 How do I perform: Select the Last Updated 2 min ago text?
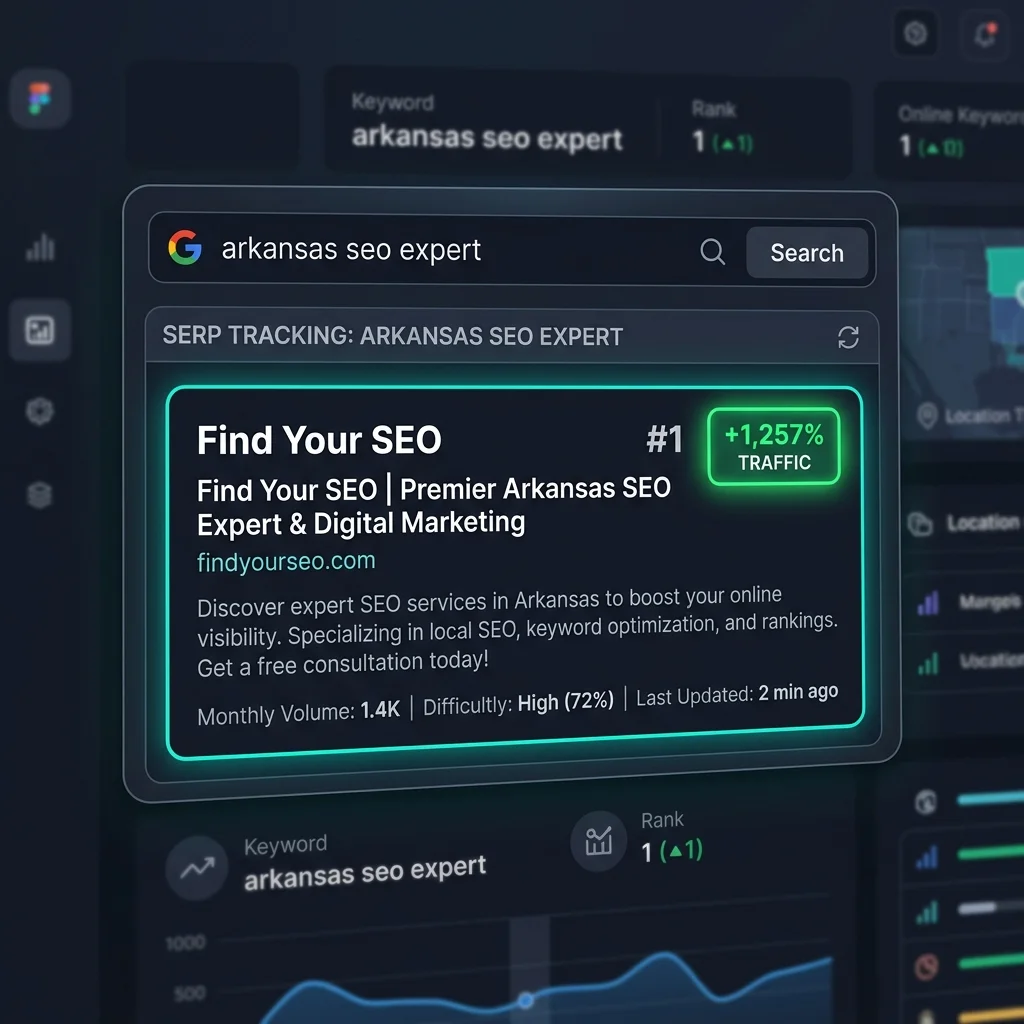click(x=737, y=694)
